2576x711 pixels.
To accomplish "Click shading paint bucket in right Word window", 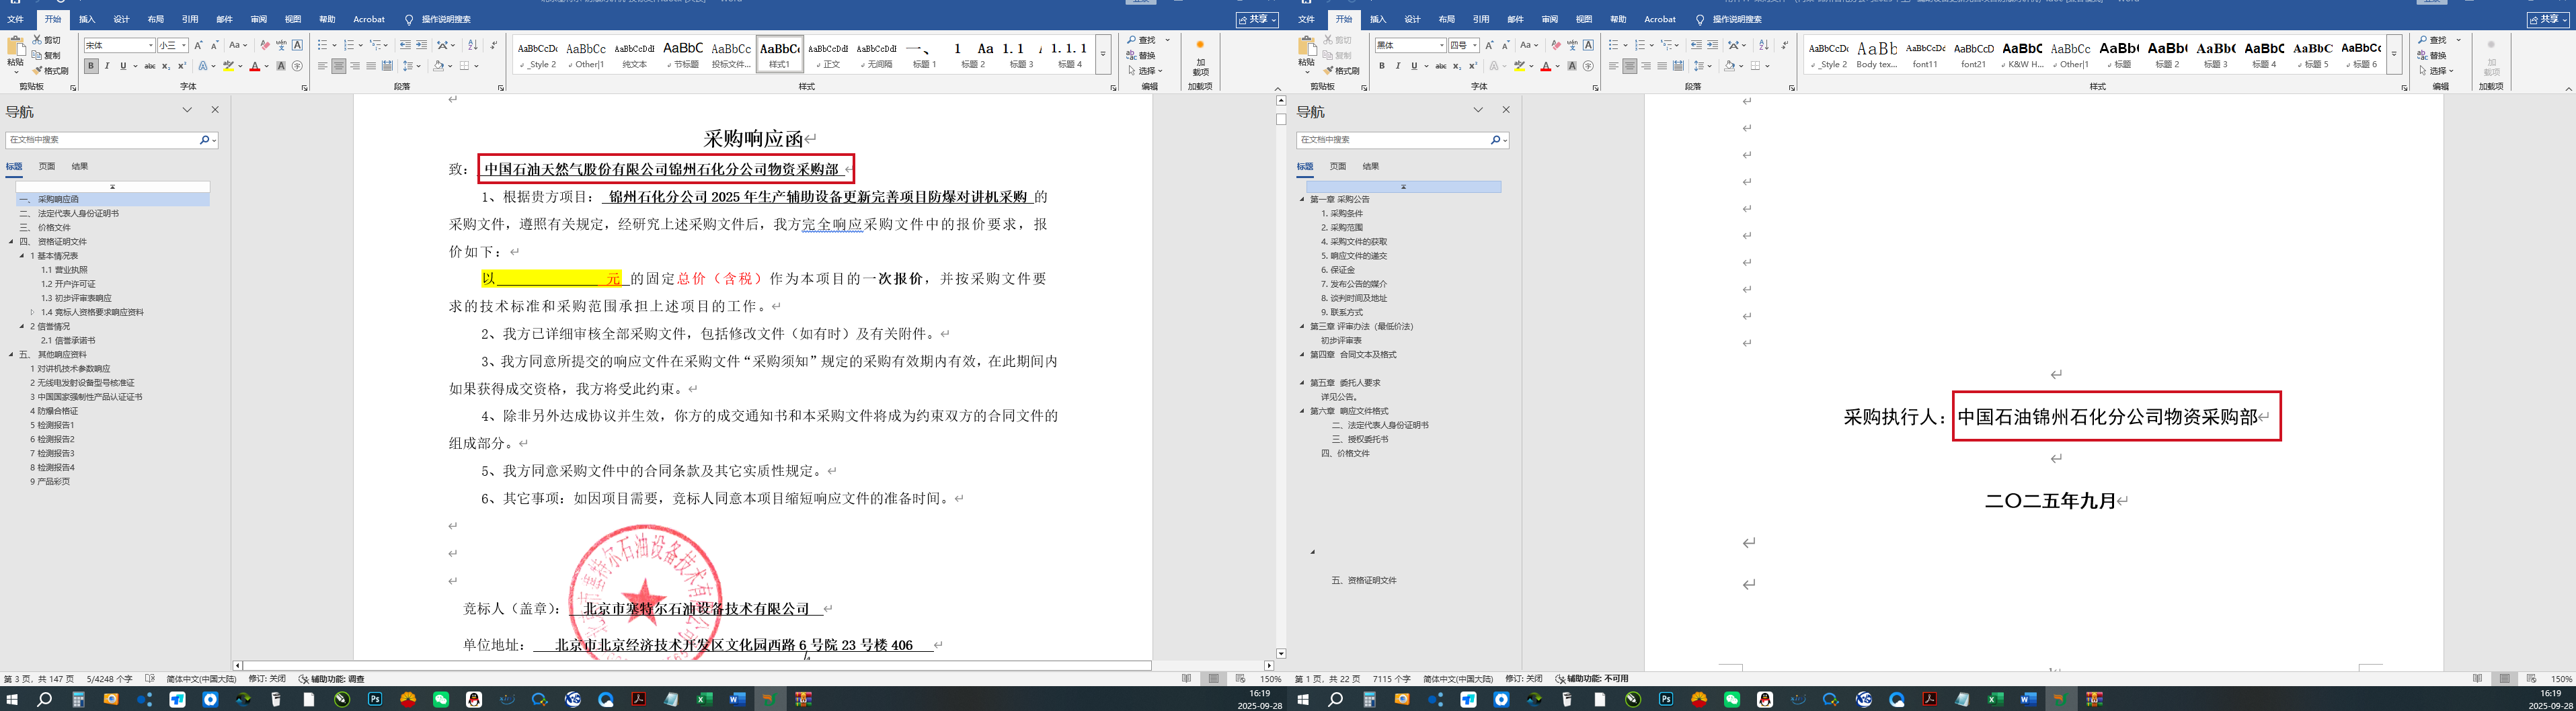I will (1729, 66).
